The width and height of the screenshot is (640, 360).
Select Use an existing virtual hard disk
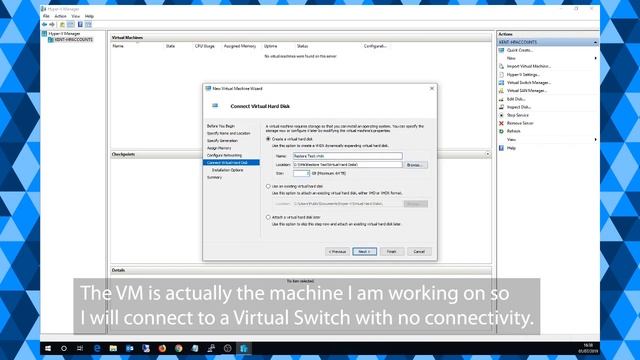pos(268,186)
